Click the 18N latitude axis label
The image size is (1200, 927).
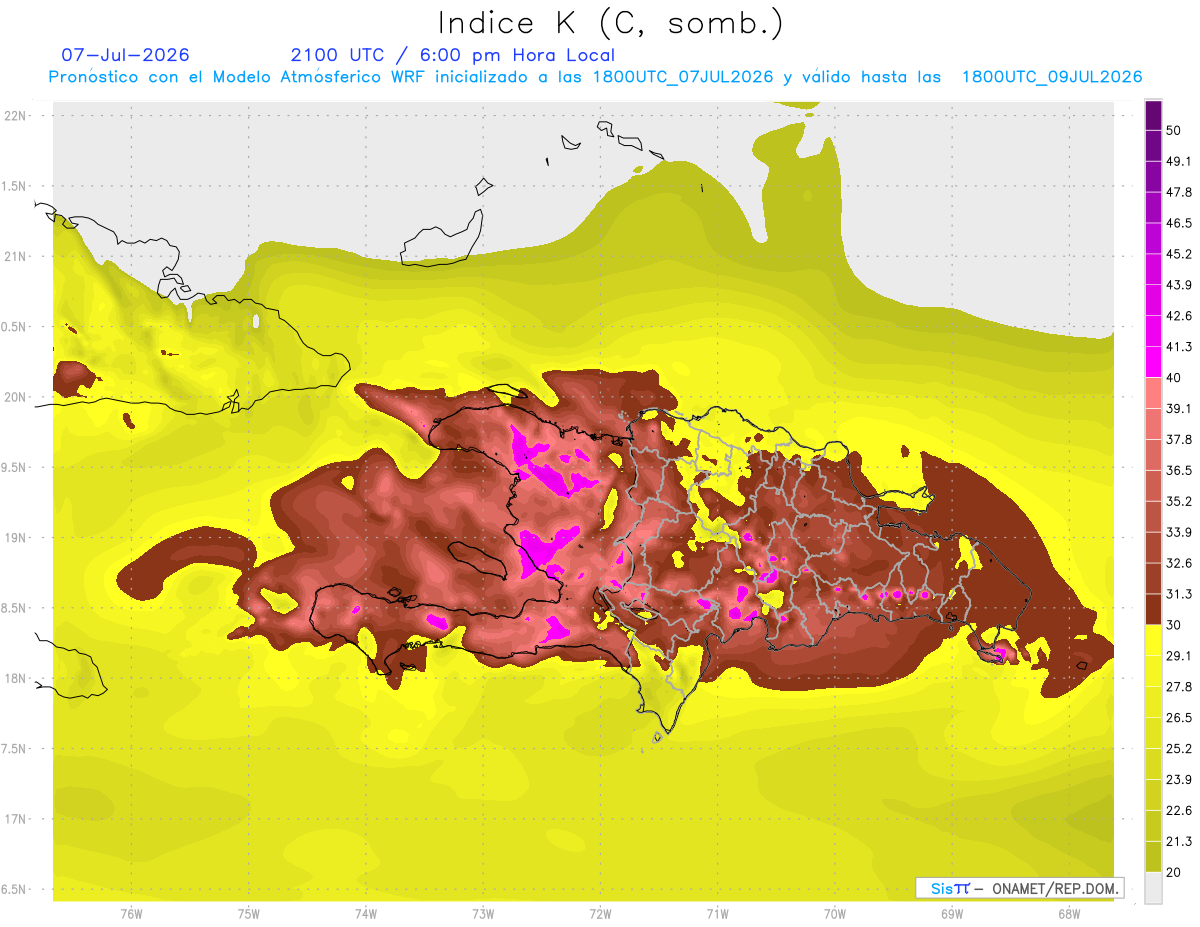coord(15,678)
